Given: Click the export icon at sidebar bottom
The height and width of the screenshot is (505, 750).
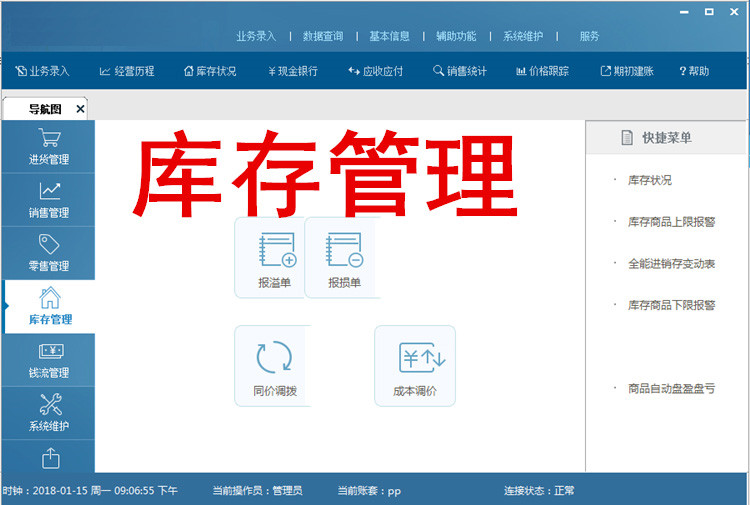Looking at the screenshot, I should (50, 458).
